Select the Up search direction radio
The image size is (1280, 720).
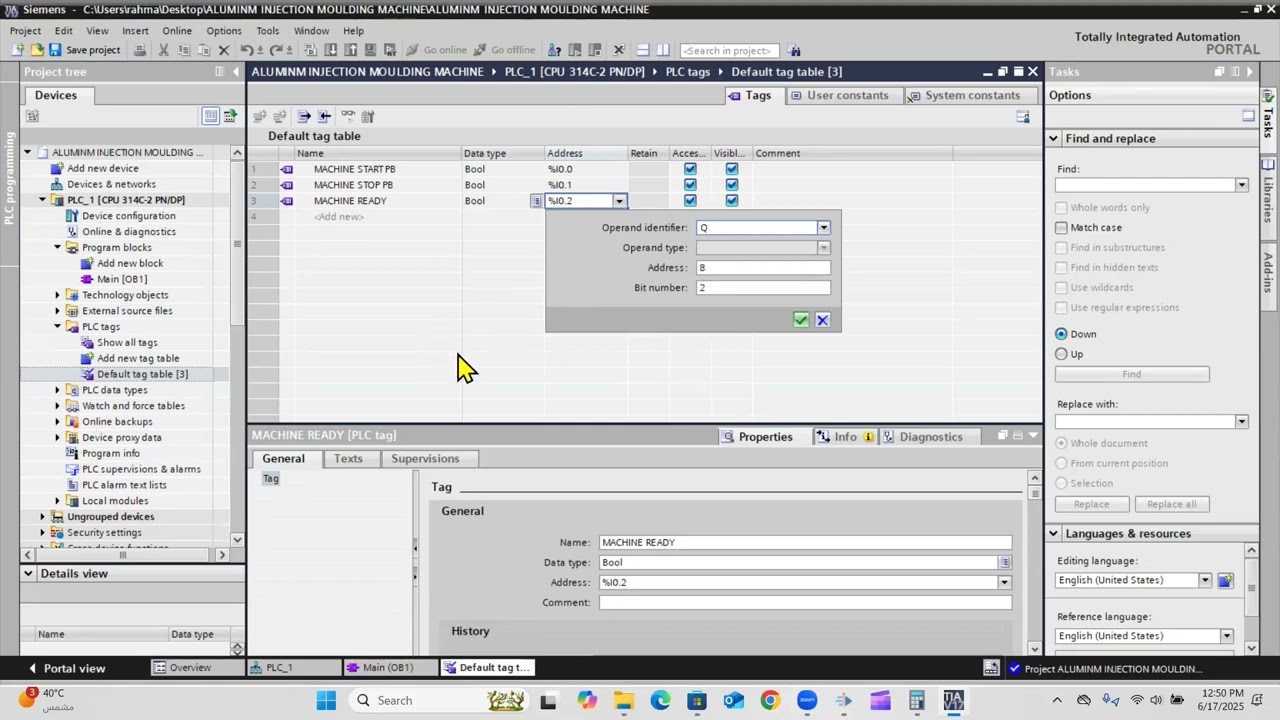tap(1061, 354)
